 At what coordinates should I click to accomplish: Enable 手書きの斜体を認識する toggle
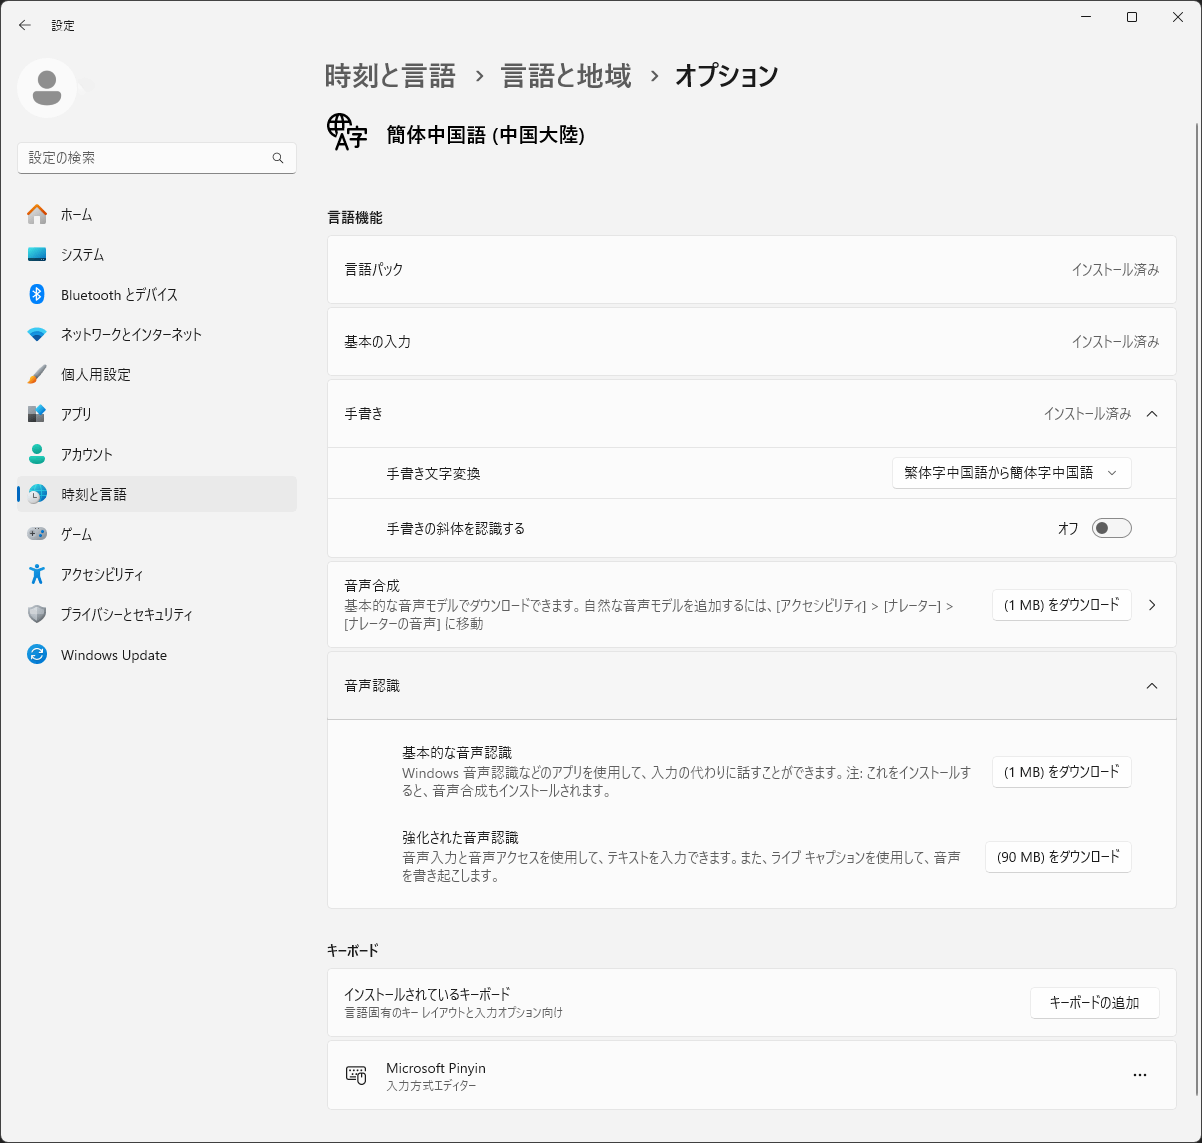click(x=1111, y=528)
